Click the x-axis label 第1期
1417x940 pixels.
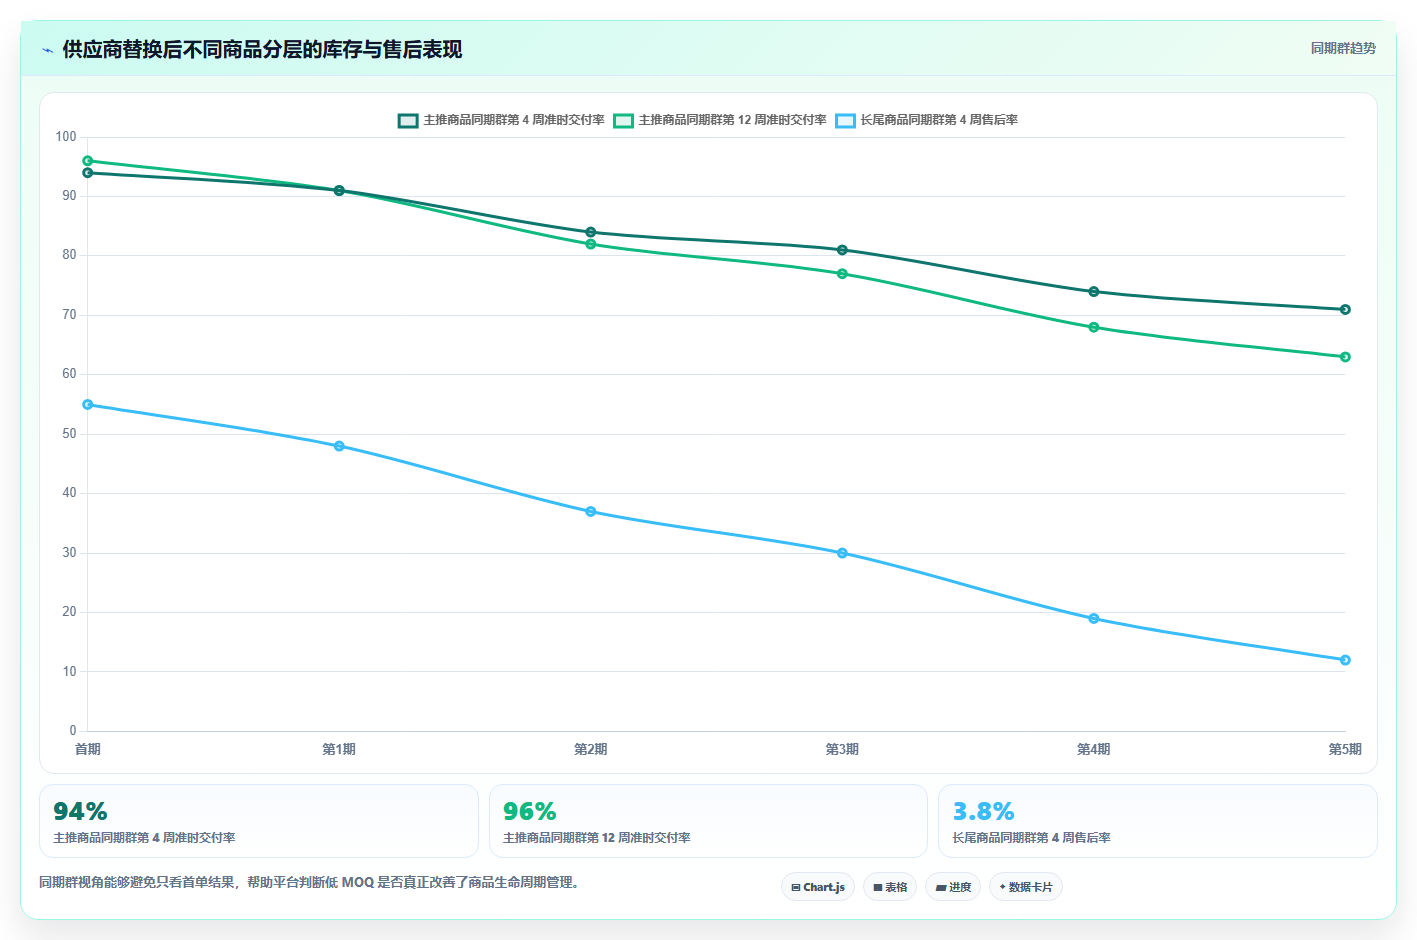339,749
